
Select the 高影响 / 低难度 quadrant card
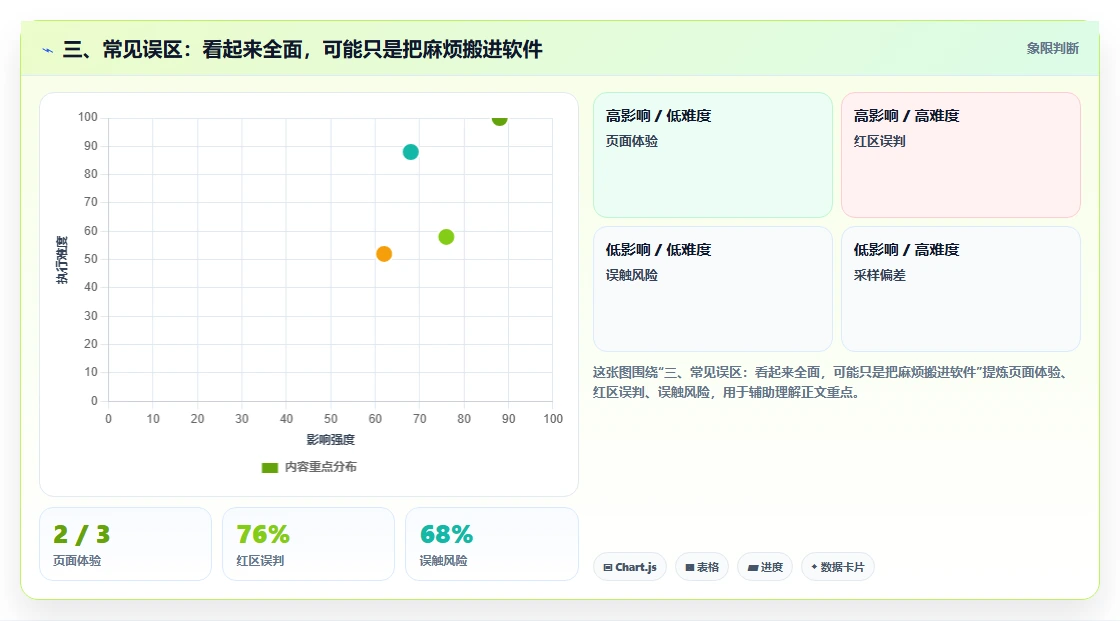[713, 155]
